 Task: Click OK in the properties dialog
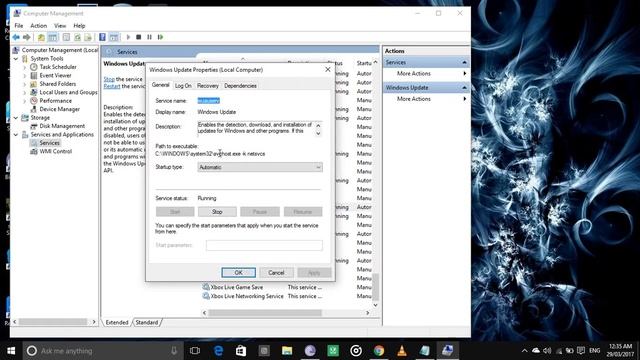[x=238, y=273]
